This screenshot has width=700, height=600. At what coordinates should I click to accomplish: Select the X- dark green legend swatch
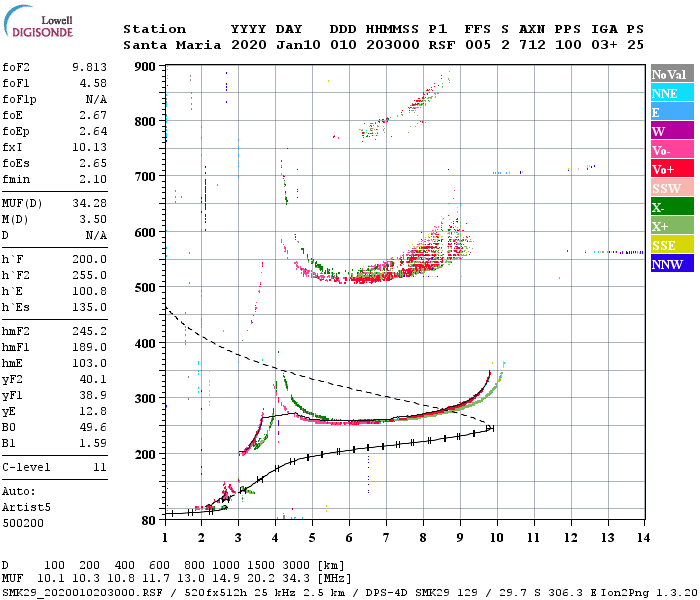[x=672, y=207]
